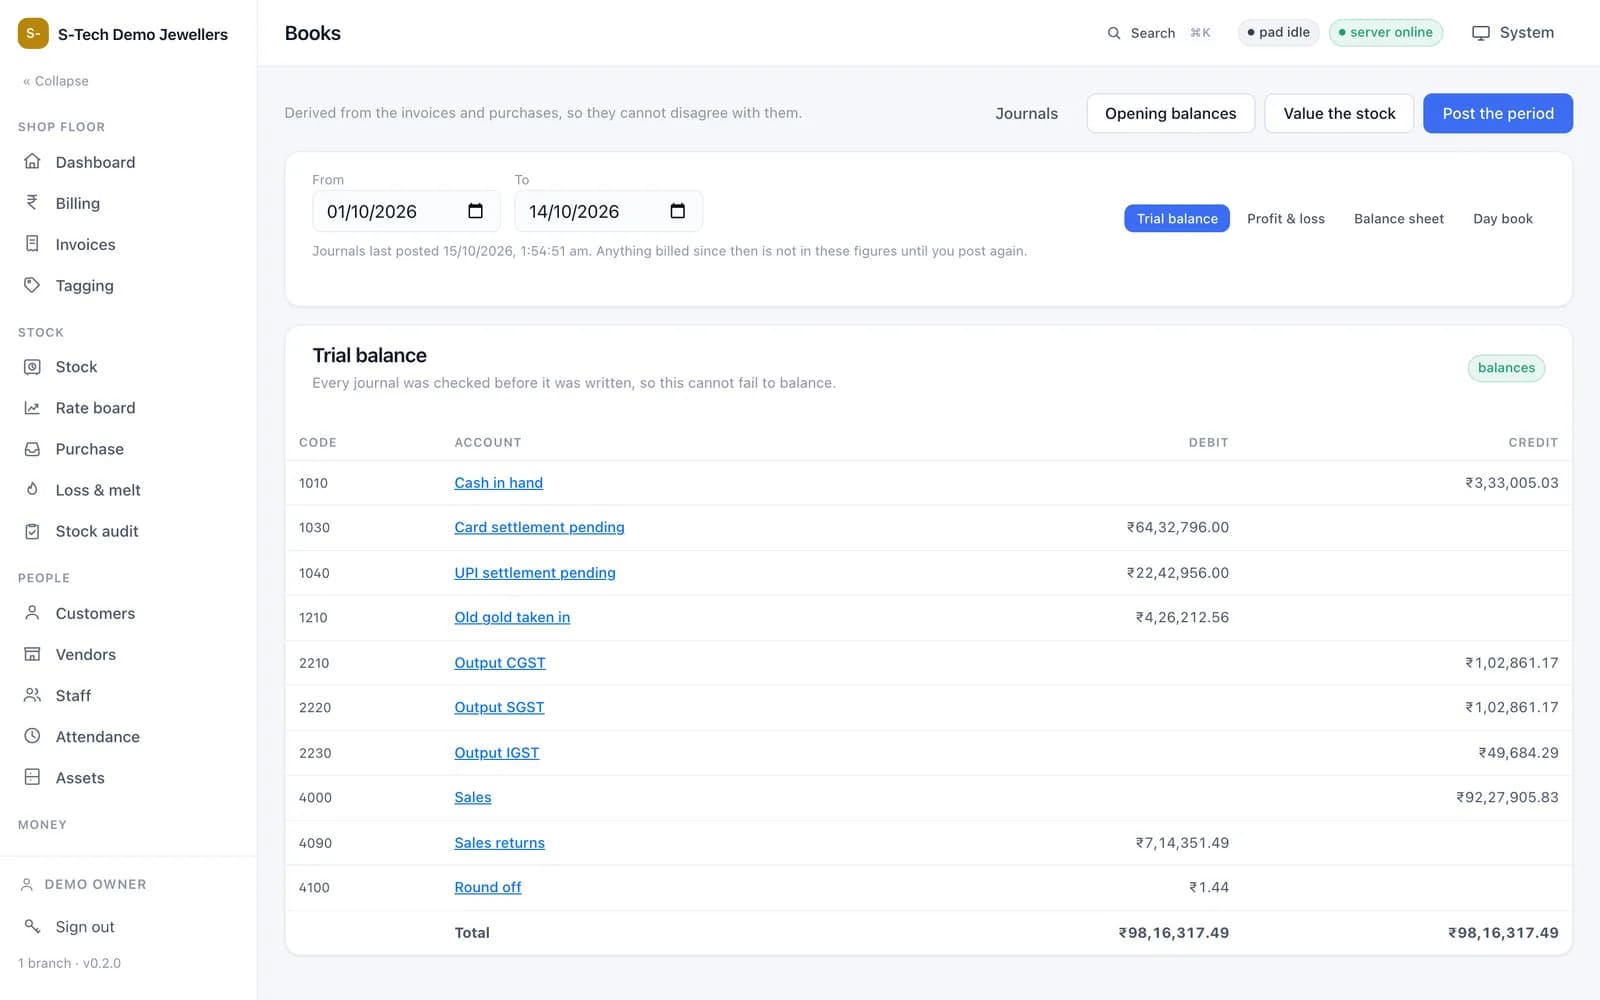Open the Vendors store icon
Viewport: 1600px width, 1000px height.
click(x=32, y=654)
